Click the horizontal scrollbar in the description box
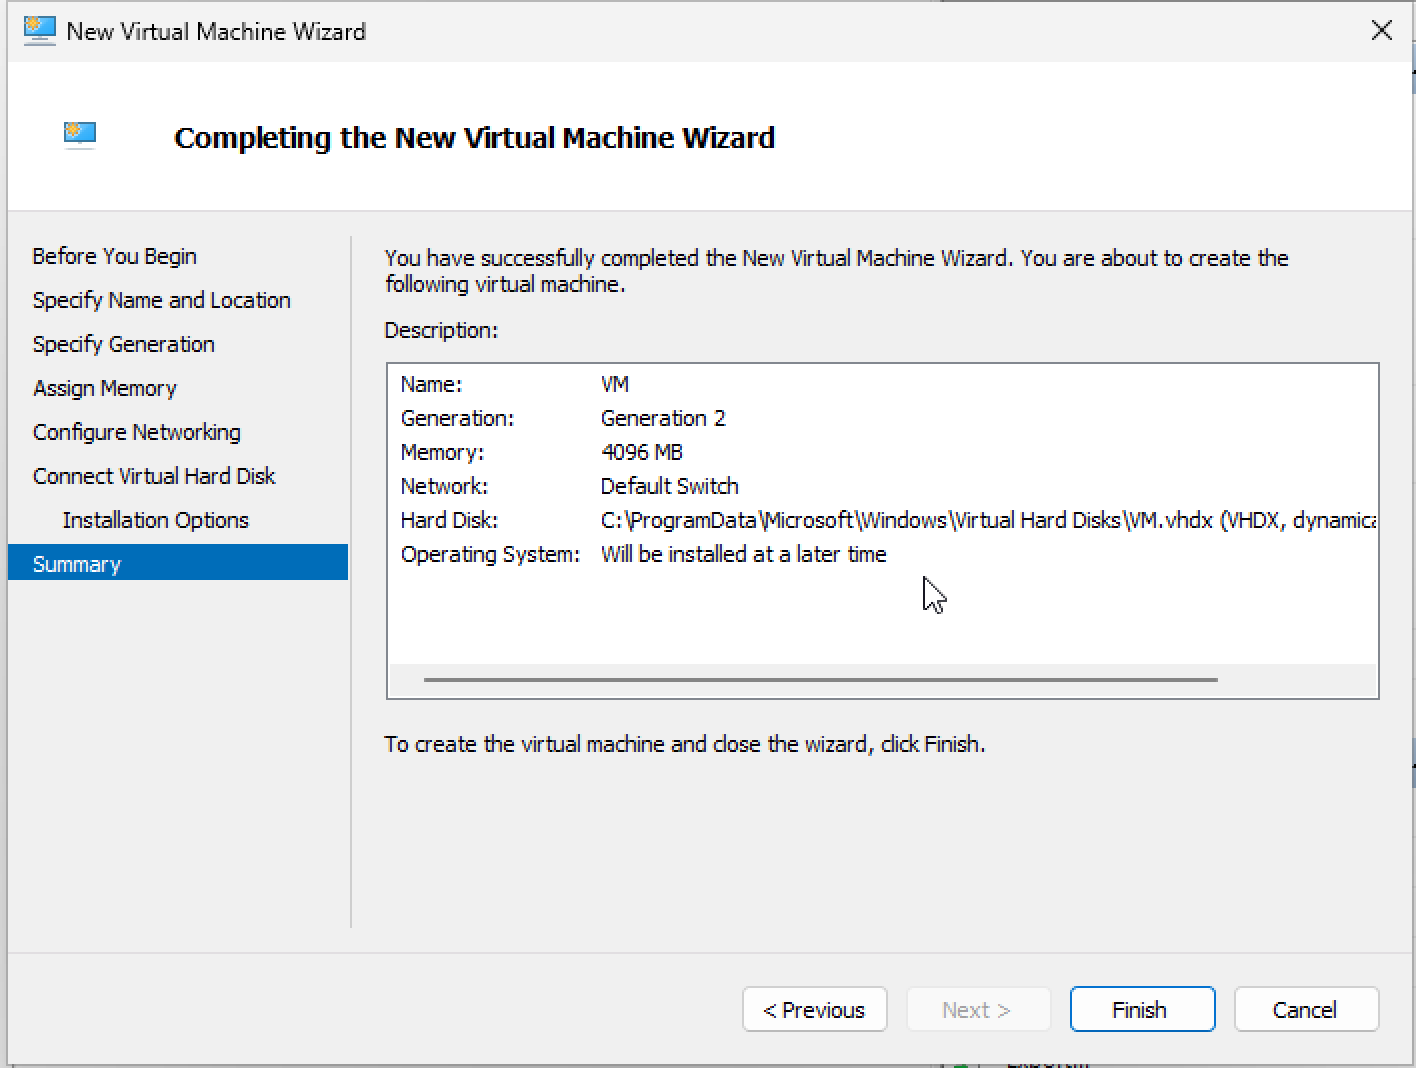Screen dimensions: 1416x1068 (x=820, y=680)
